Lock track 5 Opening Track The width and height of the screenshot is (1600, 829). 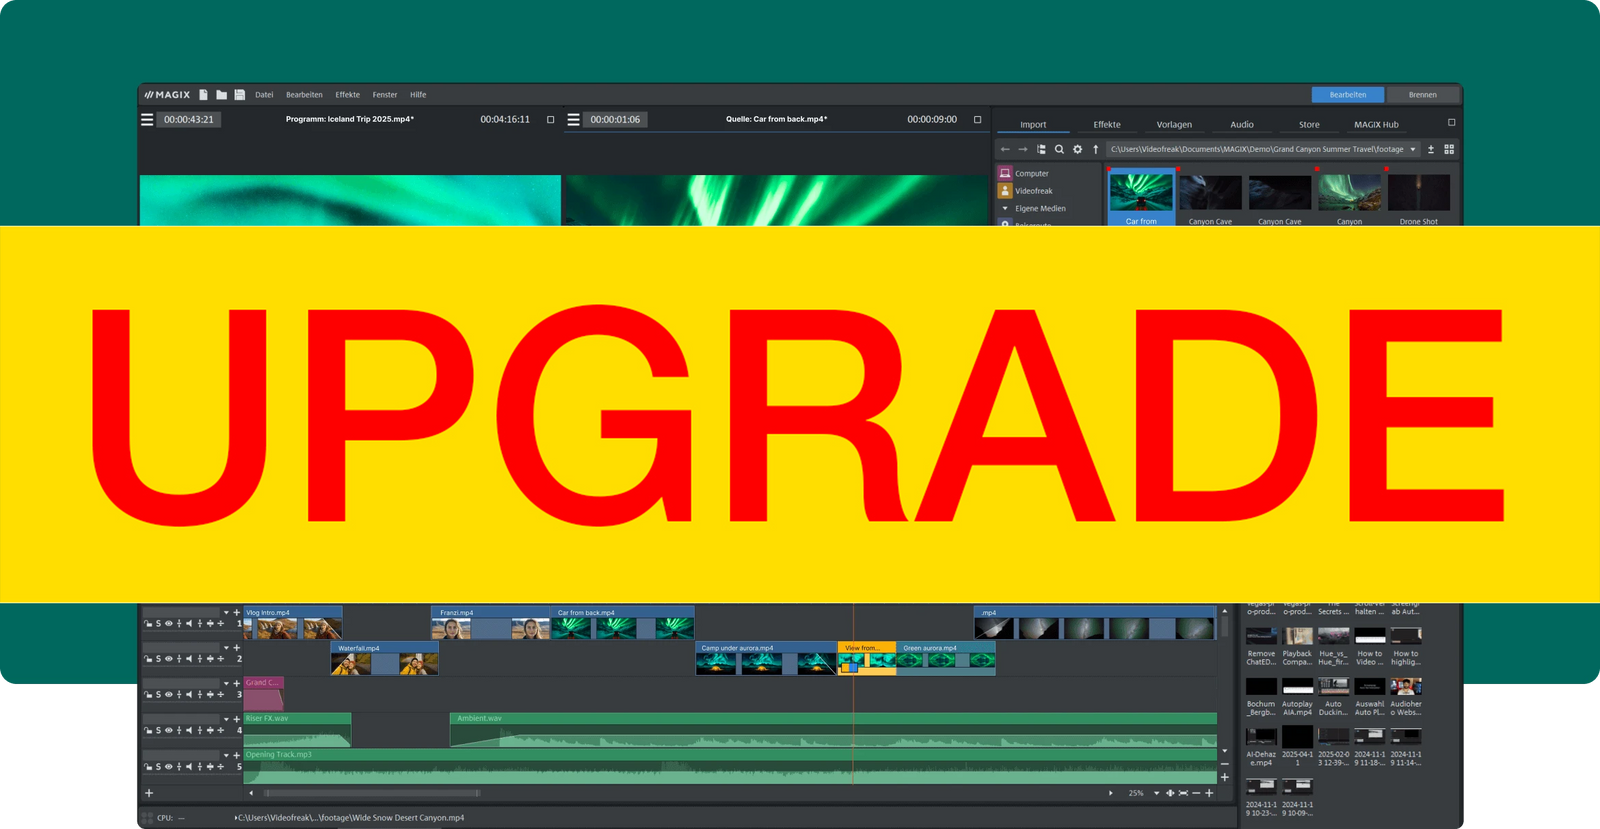(x=148, y=767)
